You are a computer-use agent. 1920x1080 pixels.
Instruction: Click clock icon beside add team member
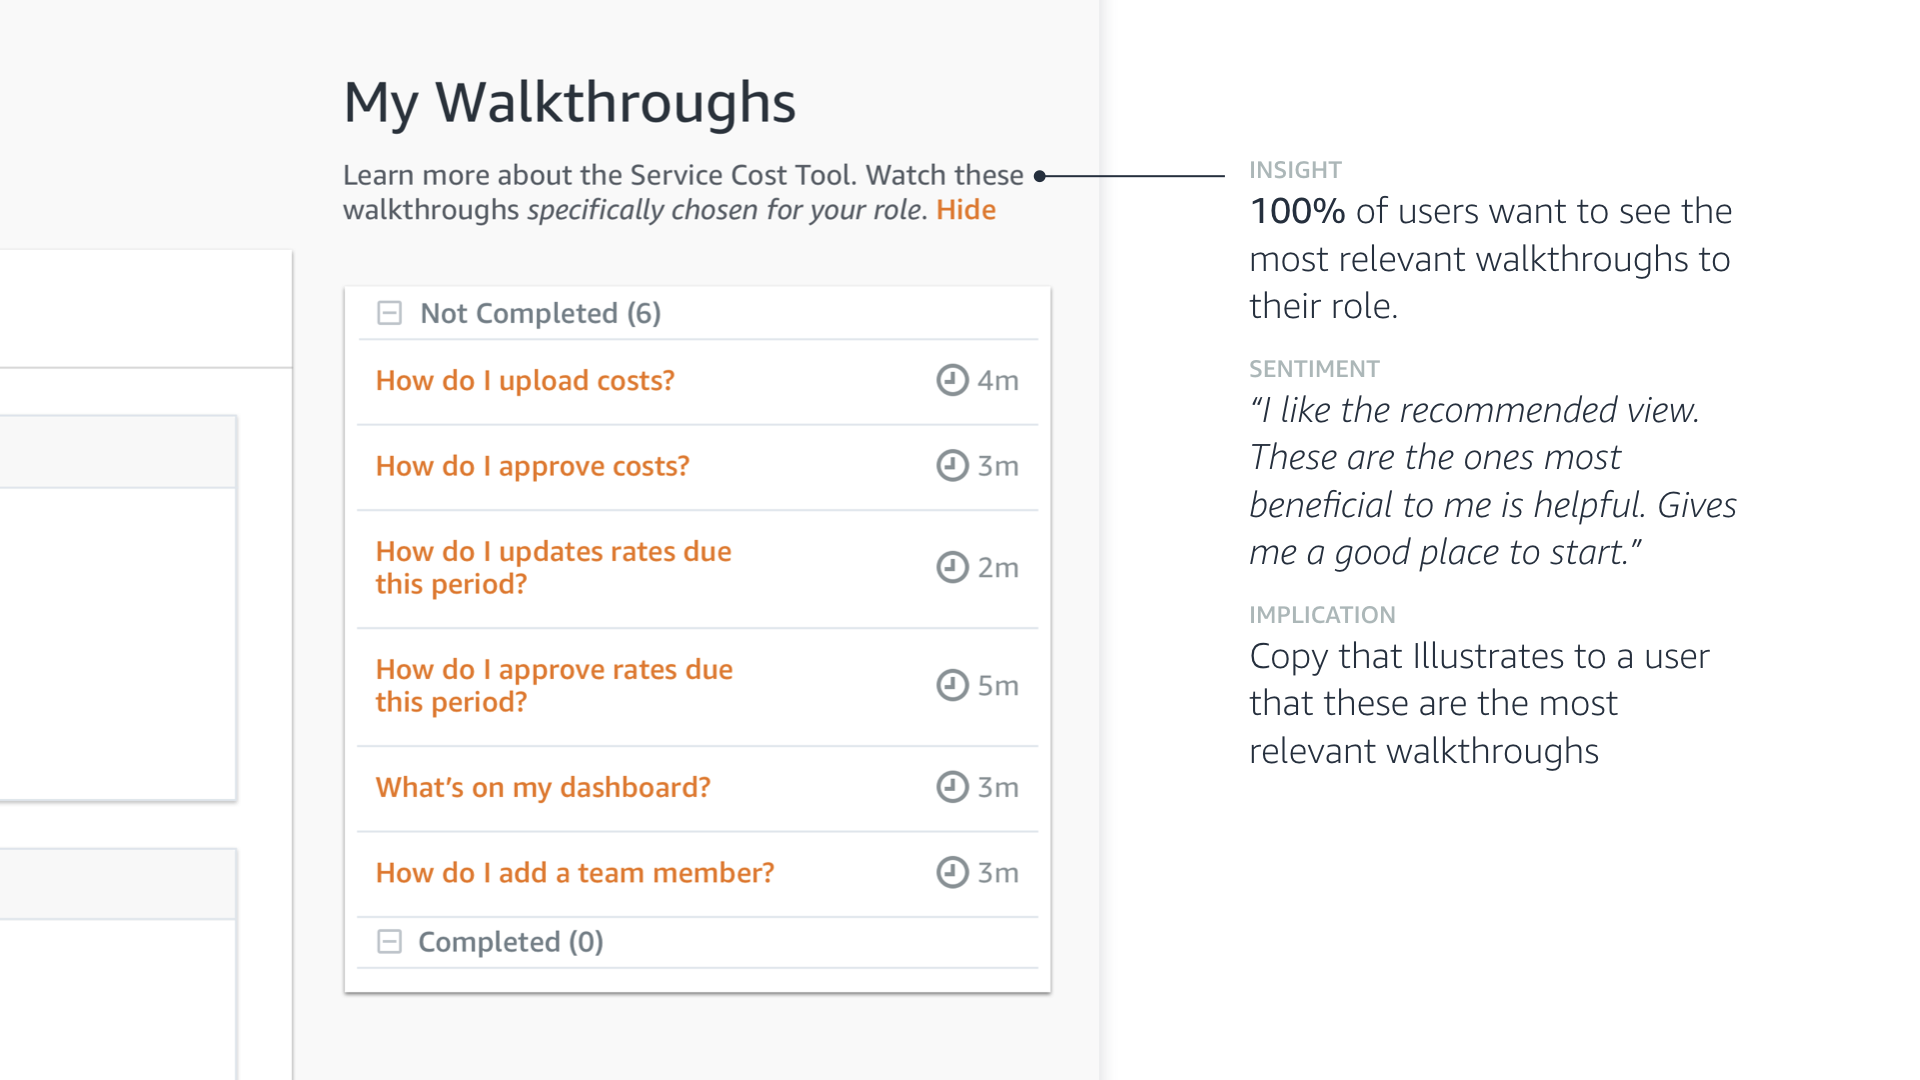tap(952, 873)
